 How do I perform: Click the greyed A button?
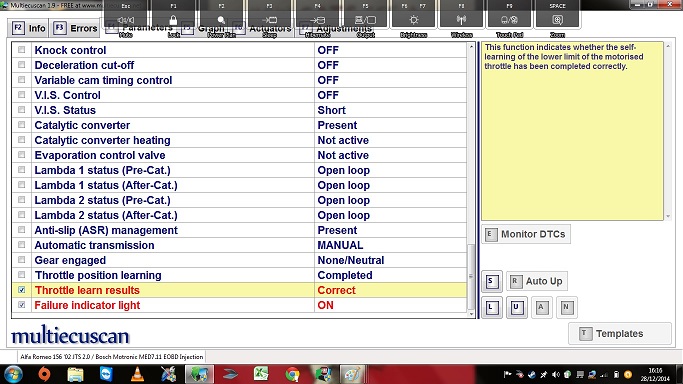coord(541,307)
